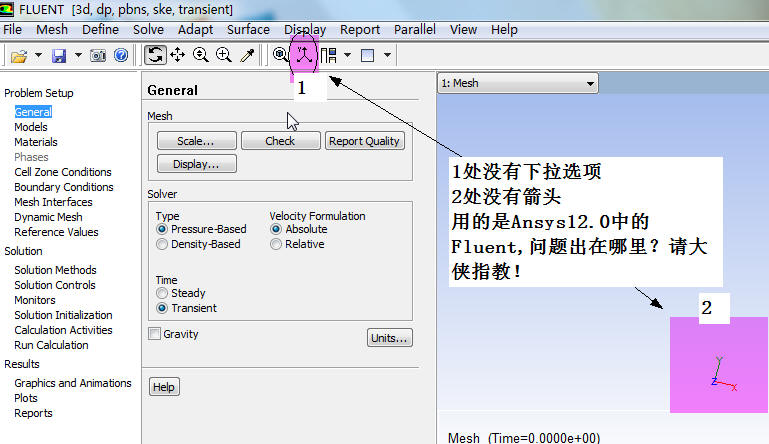This screenshot has width=769, height=444.
Task: Expand the Arrange Workspace dropdown arrow
Action: tap(347, 55)
